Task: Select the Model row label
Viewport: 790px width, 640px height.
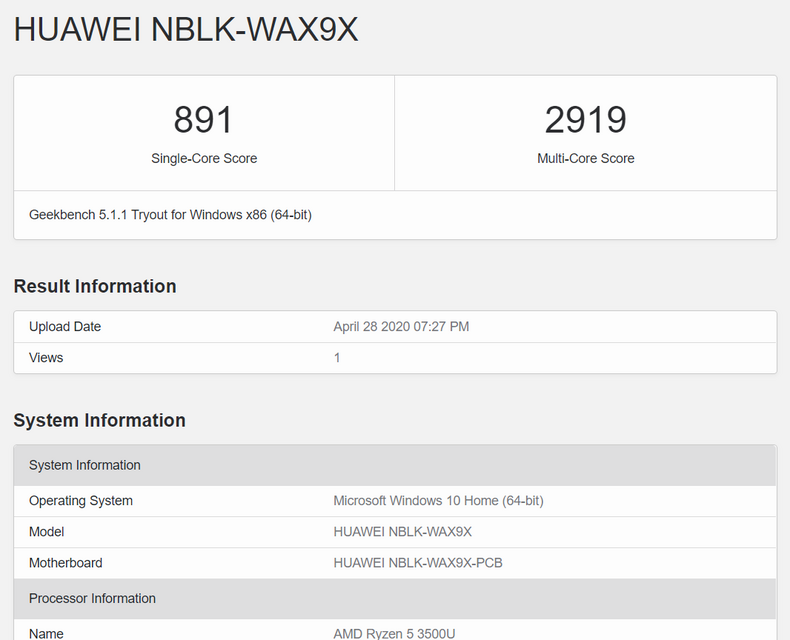Action: (x=48, y=532)
